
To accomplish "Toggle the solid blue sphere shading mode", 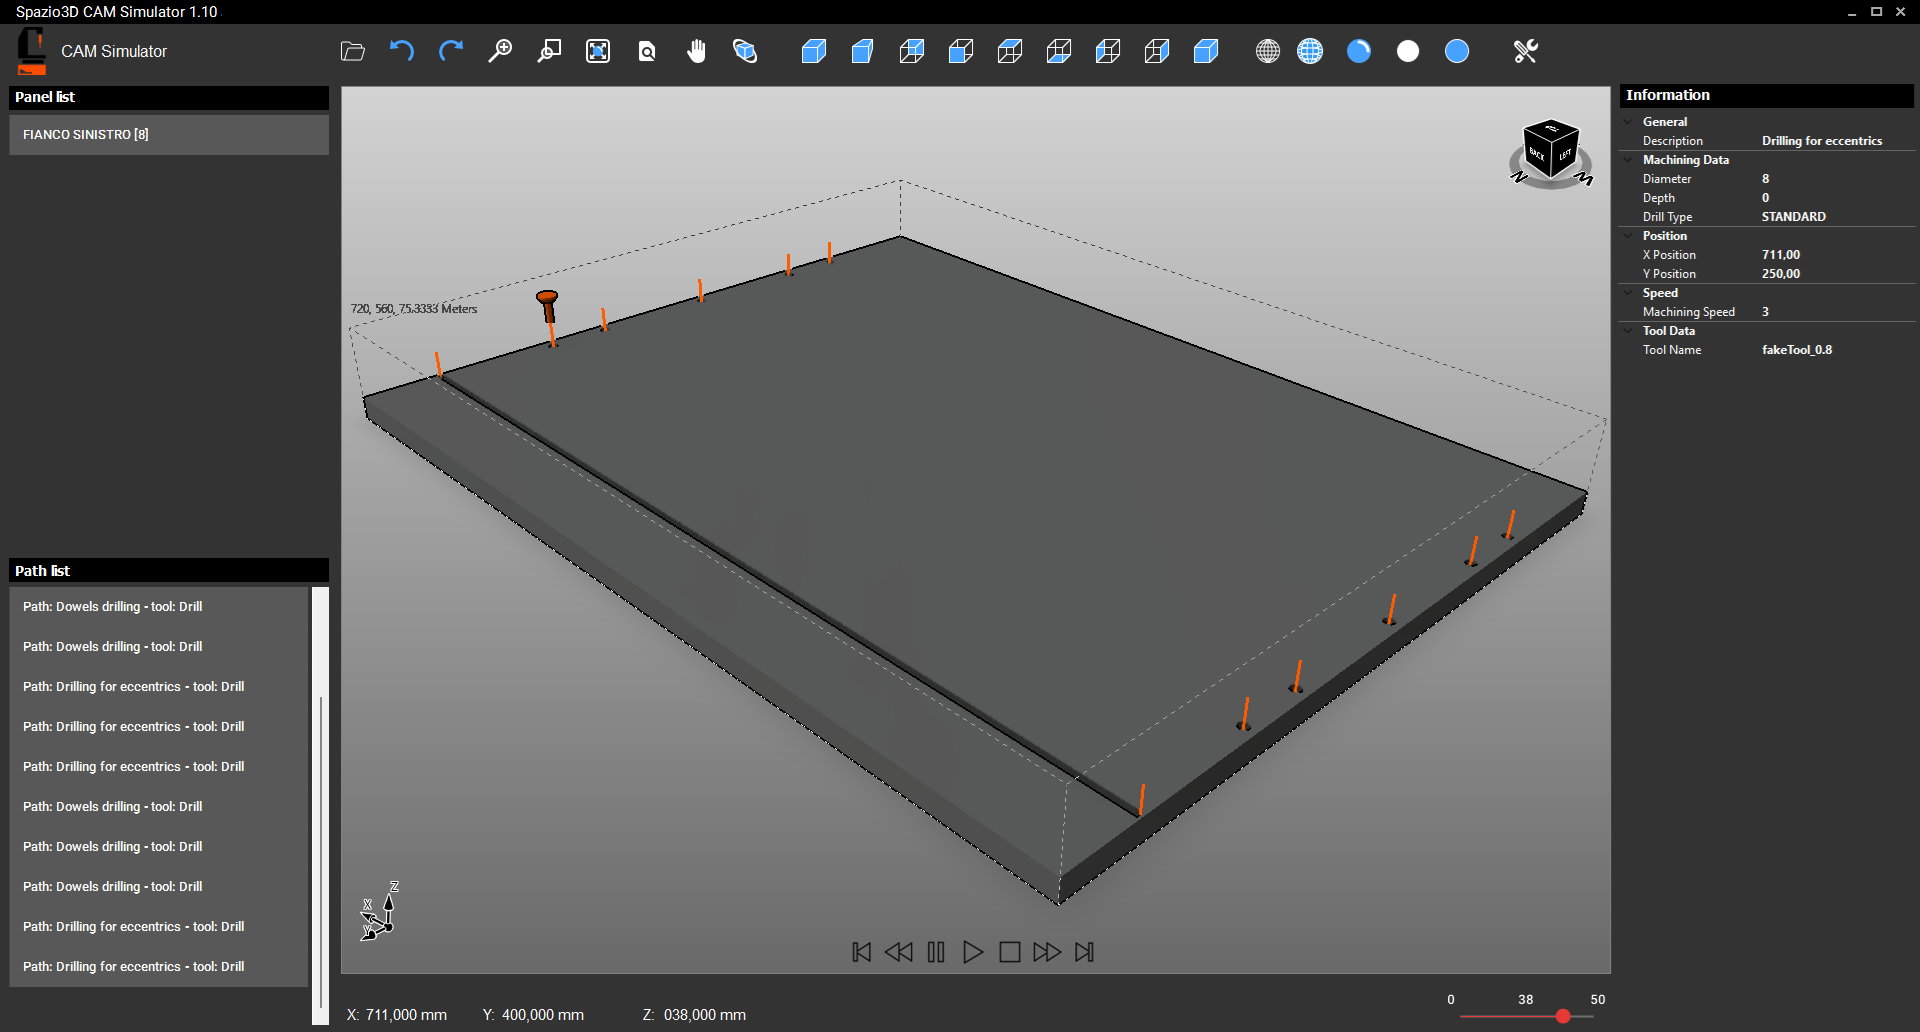I will pyautogui.click(x=1457, y=51).
